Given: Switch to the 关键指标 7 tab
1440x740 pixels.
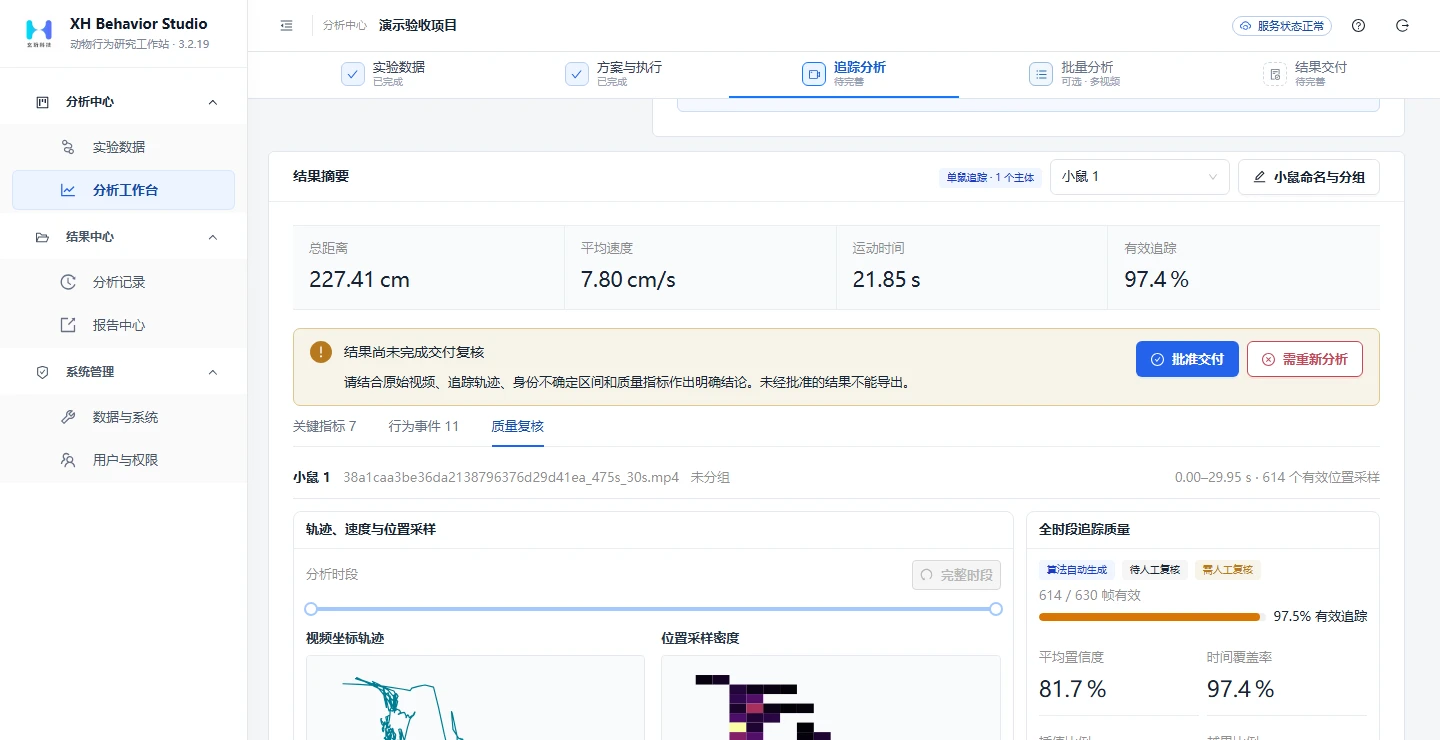Looking at the screenshot, I should click(x=325, y=426).
